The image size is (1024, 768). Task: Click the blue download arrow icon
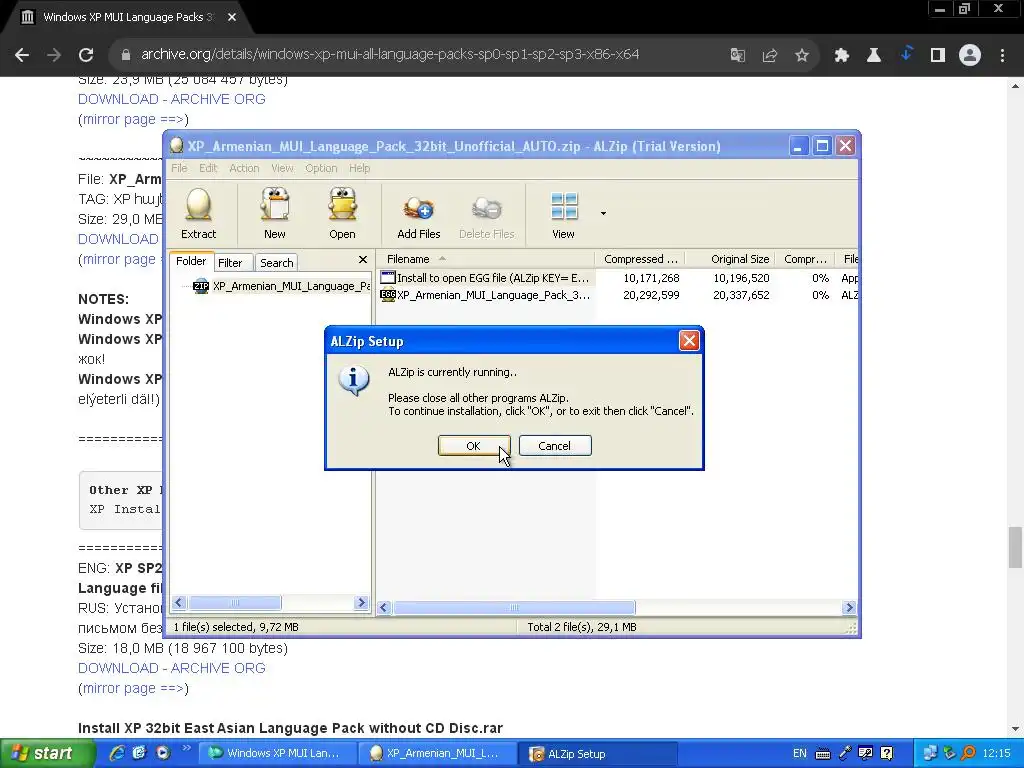906,54
